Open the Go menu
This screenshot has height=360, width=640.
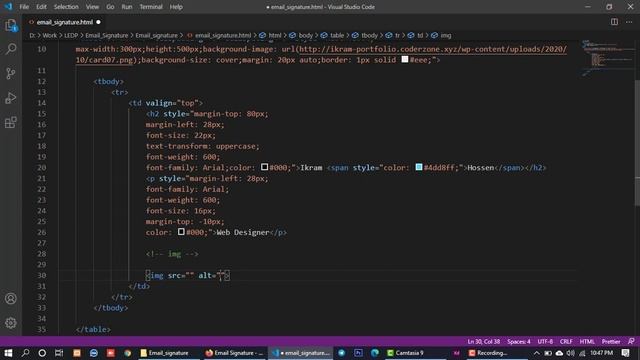coord(110,7)
